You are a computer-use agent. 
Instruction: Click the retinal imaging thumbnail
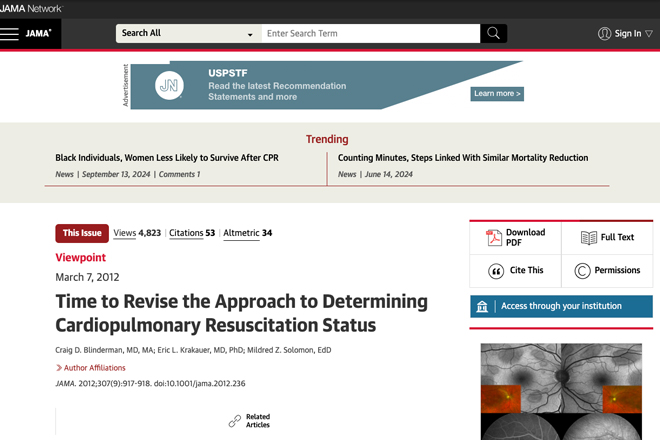point(561,392)
